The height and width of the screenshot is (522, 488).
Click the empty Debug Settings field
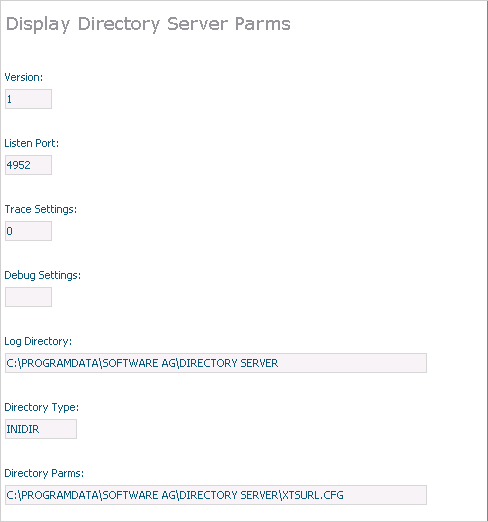coord(28,297)
